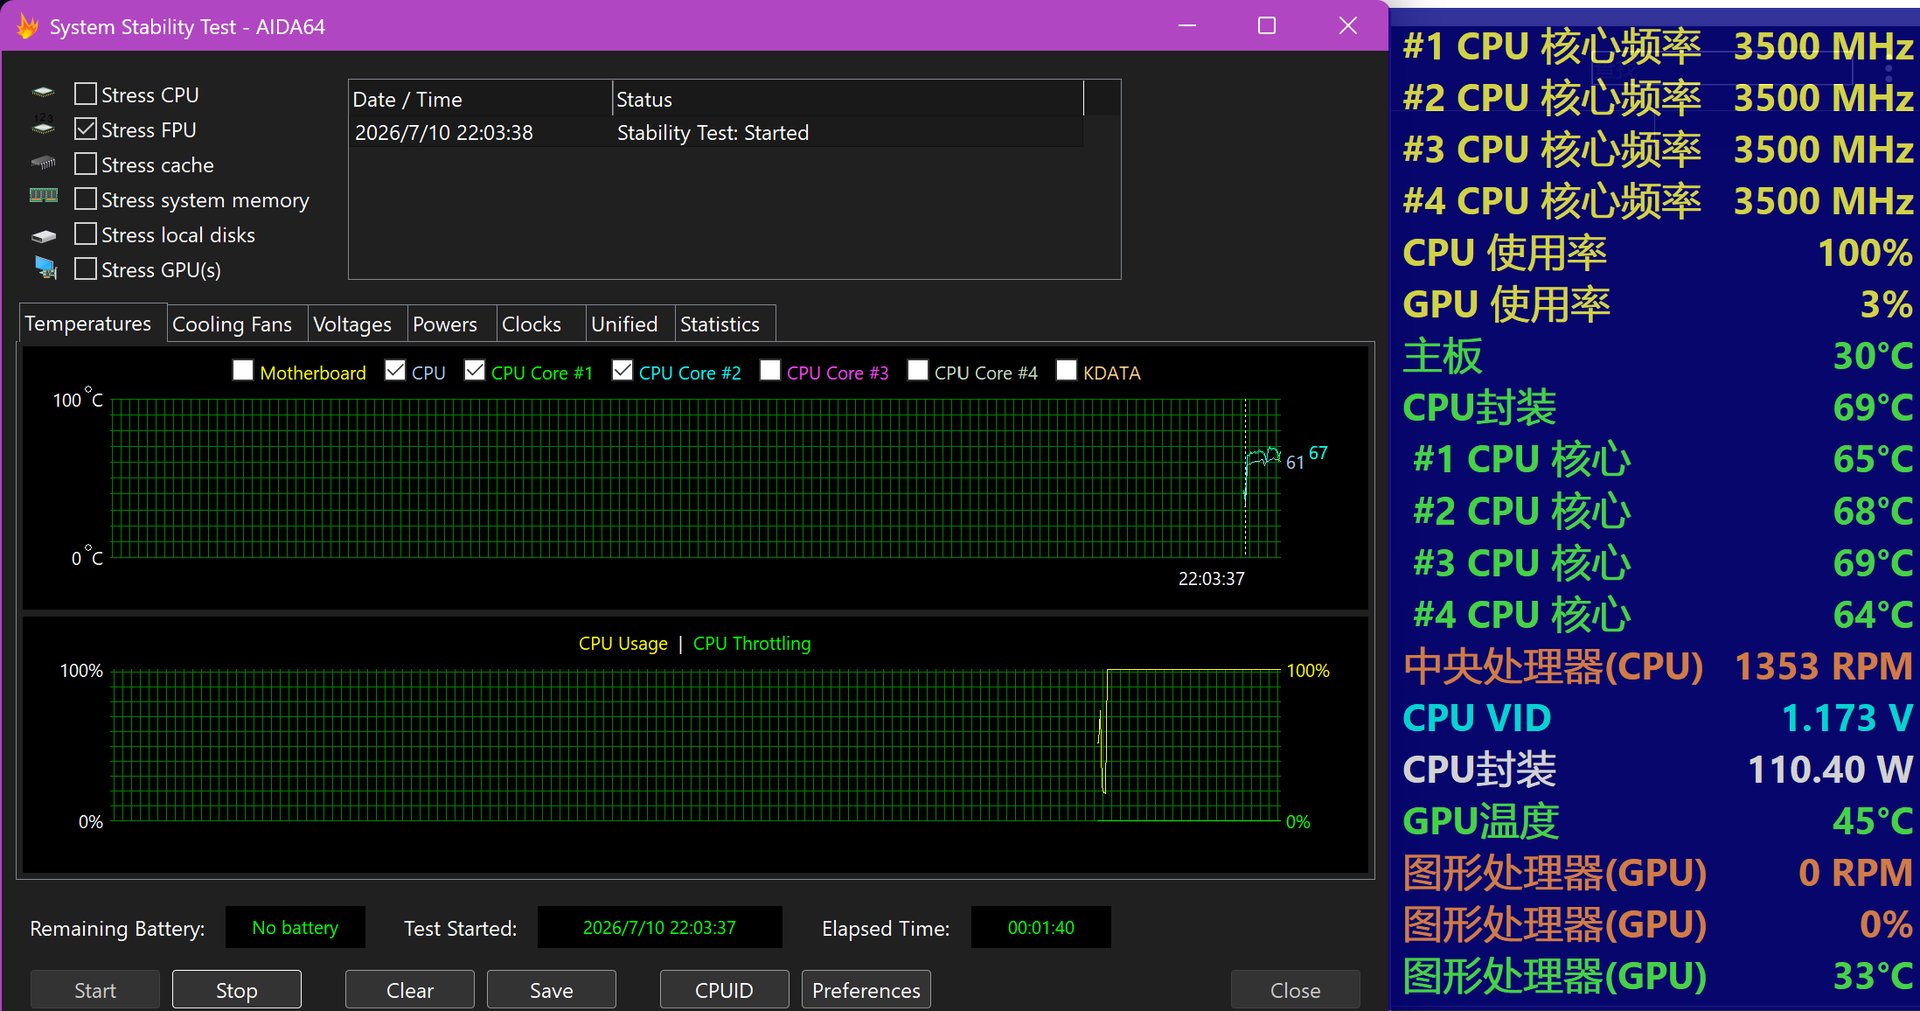
Task: Click the Test Started time field
Action: tap(660, 927)
